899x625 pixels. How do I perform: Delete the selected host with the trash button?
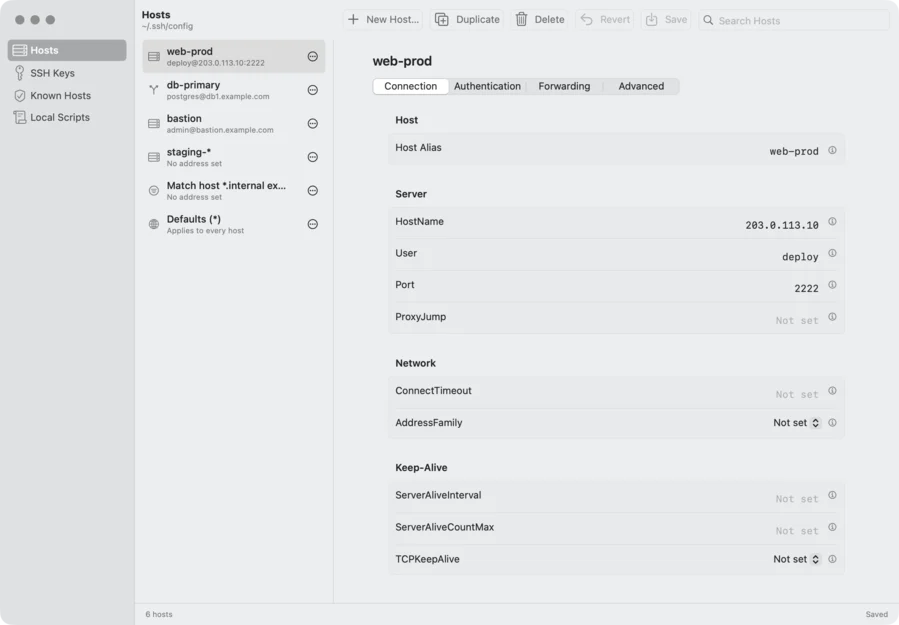[540, 19]
